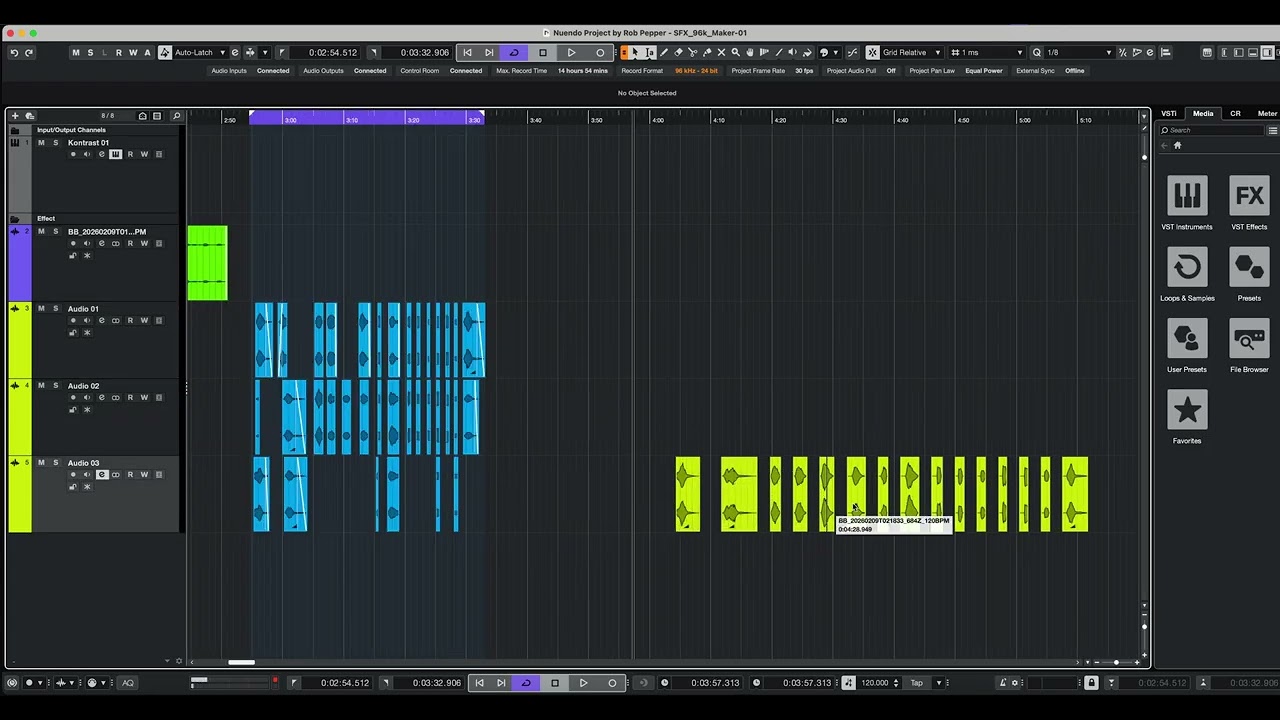Switch to the Media tab
The image size is (1280, 720).
tap(1203, 114)
